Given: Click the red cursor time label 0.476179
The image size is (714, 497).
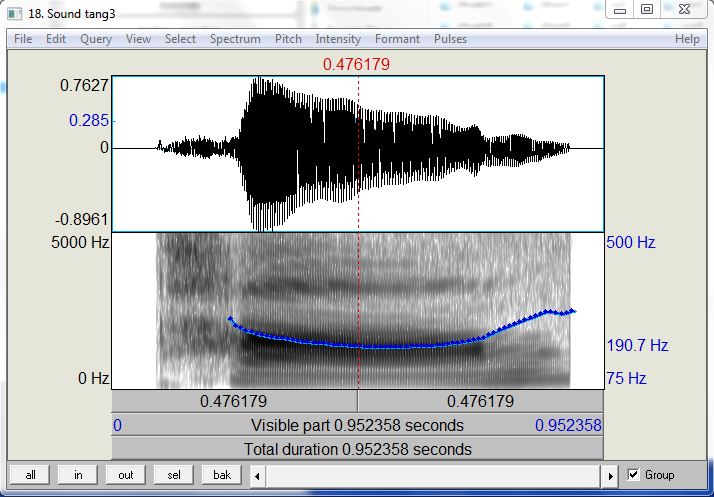Looking at the screenshot, I should pyautogui.click(x=357, y=64).
